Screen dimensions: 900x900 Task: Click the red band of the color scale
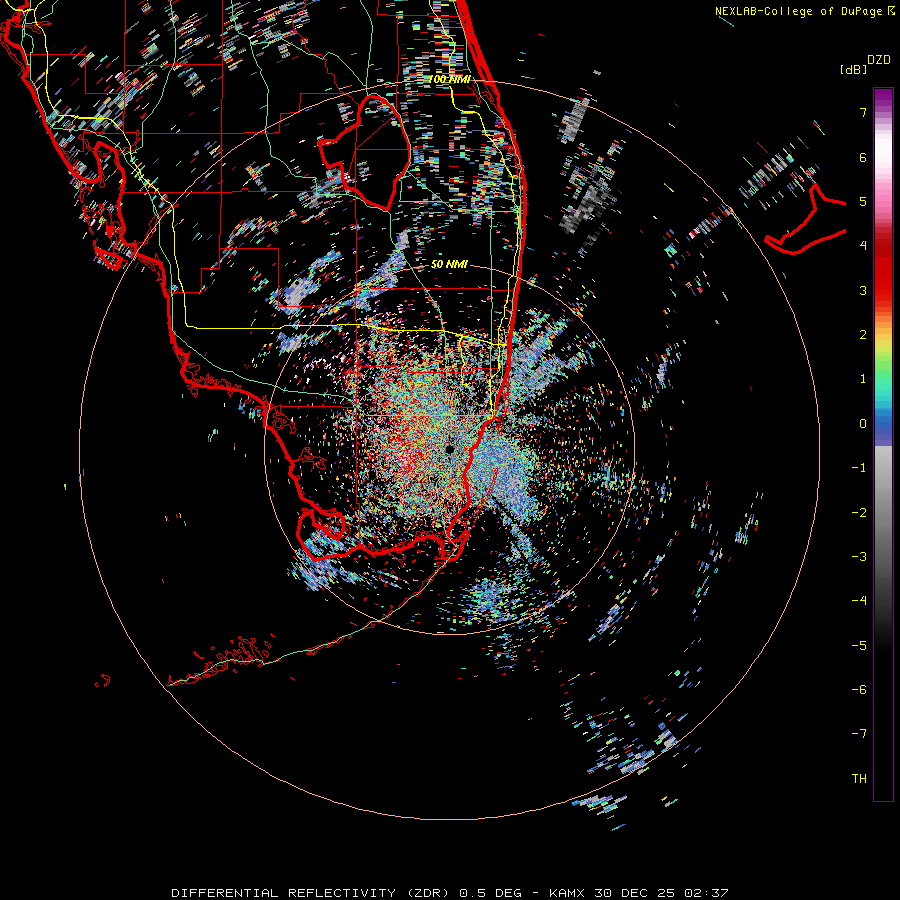coord(883,276)
